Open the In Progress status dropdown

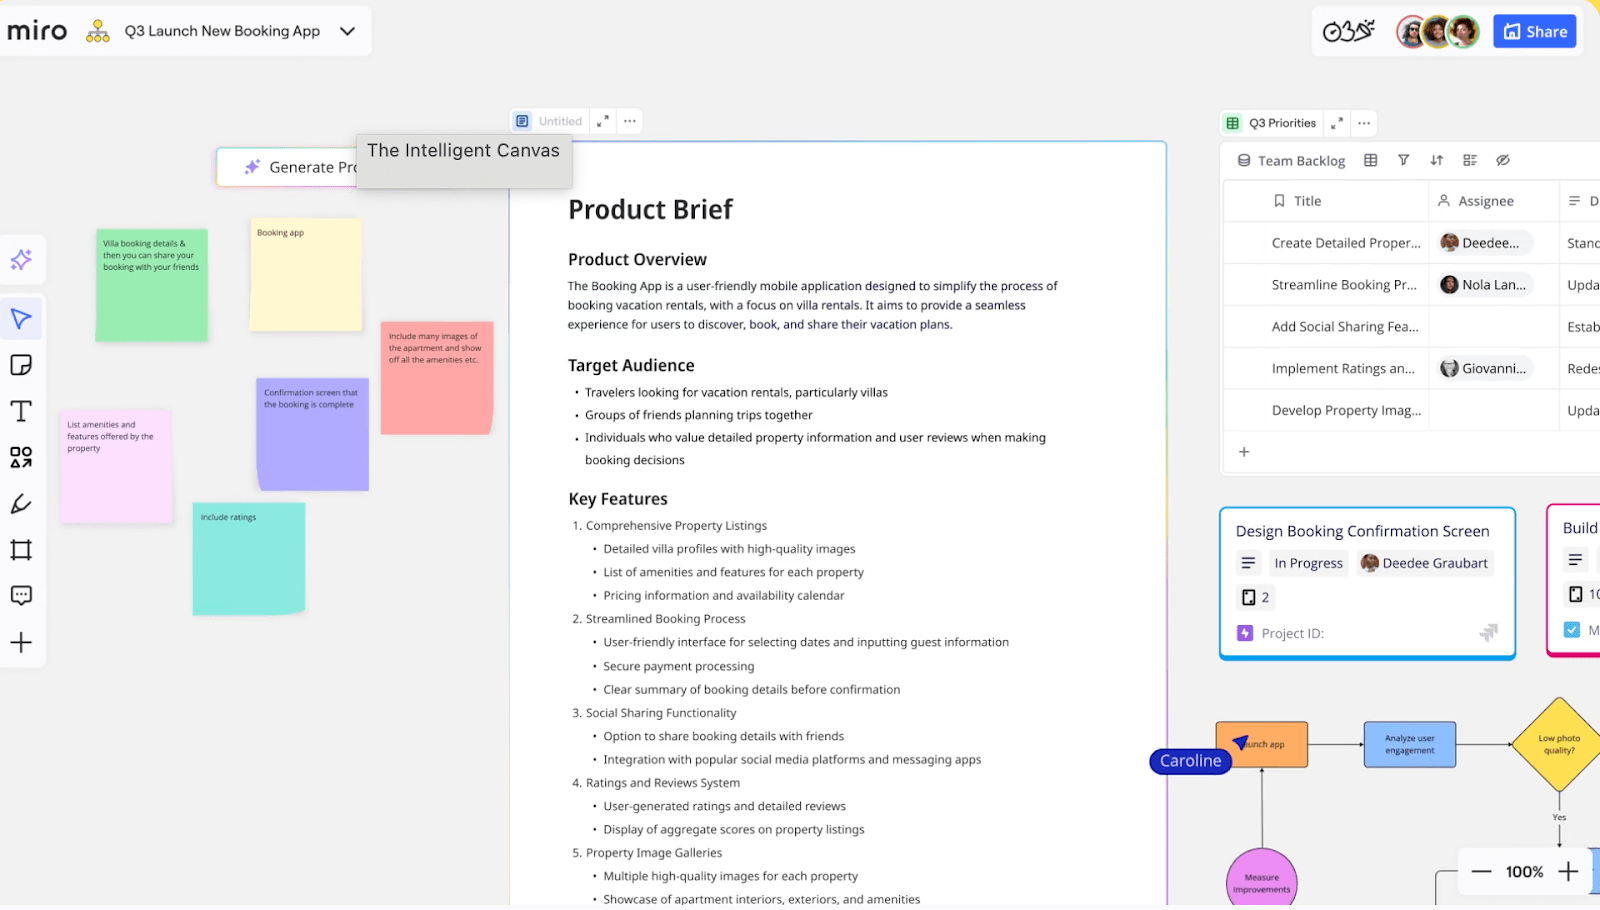tap(1308, 563)
